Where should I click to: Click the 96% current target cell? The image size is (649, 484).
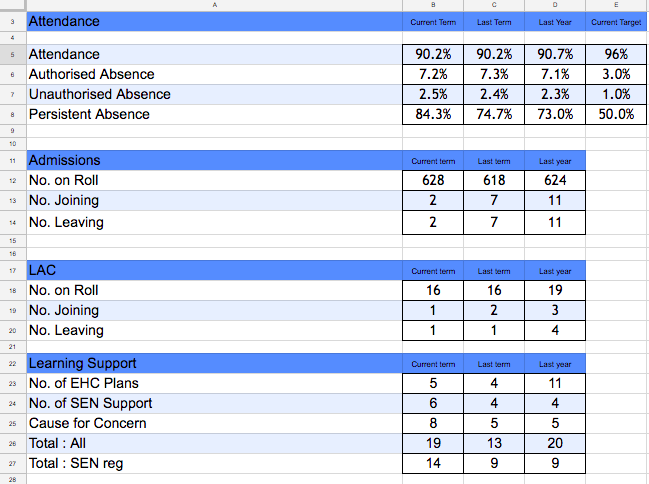pos(617,54)
